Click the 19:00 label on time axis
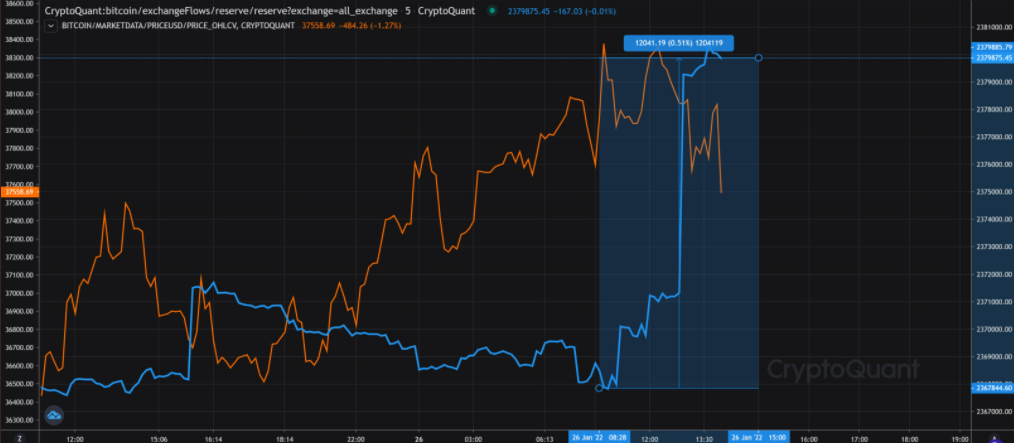The height and width of the screenshot is (443, 1014). pyautogui.click(x=960, y=438)
